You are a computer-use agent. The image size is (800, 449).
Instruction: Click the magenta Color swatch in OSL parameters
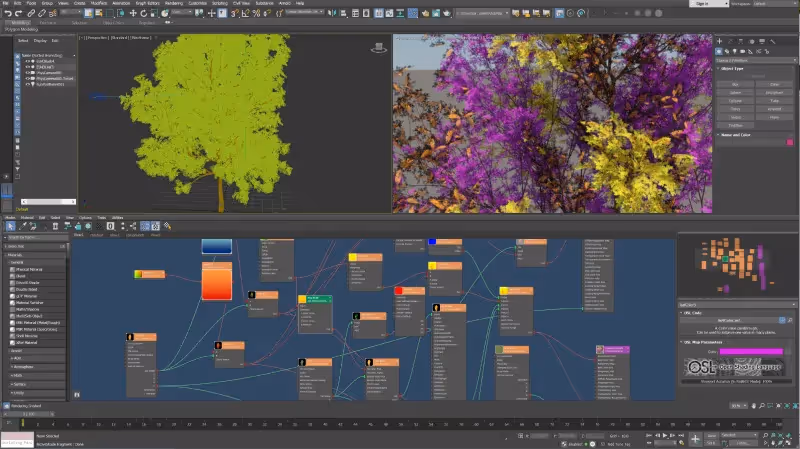(x=751, y=351)
